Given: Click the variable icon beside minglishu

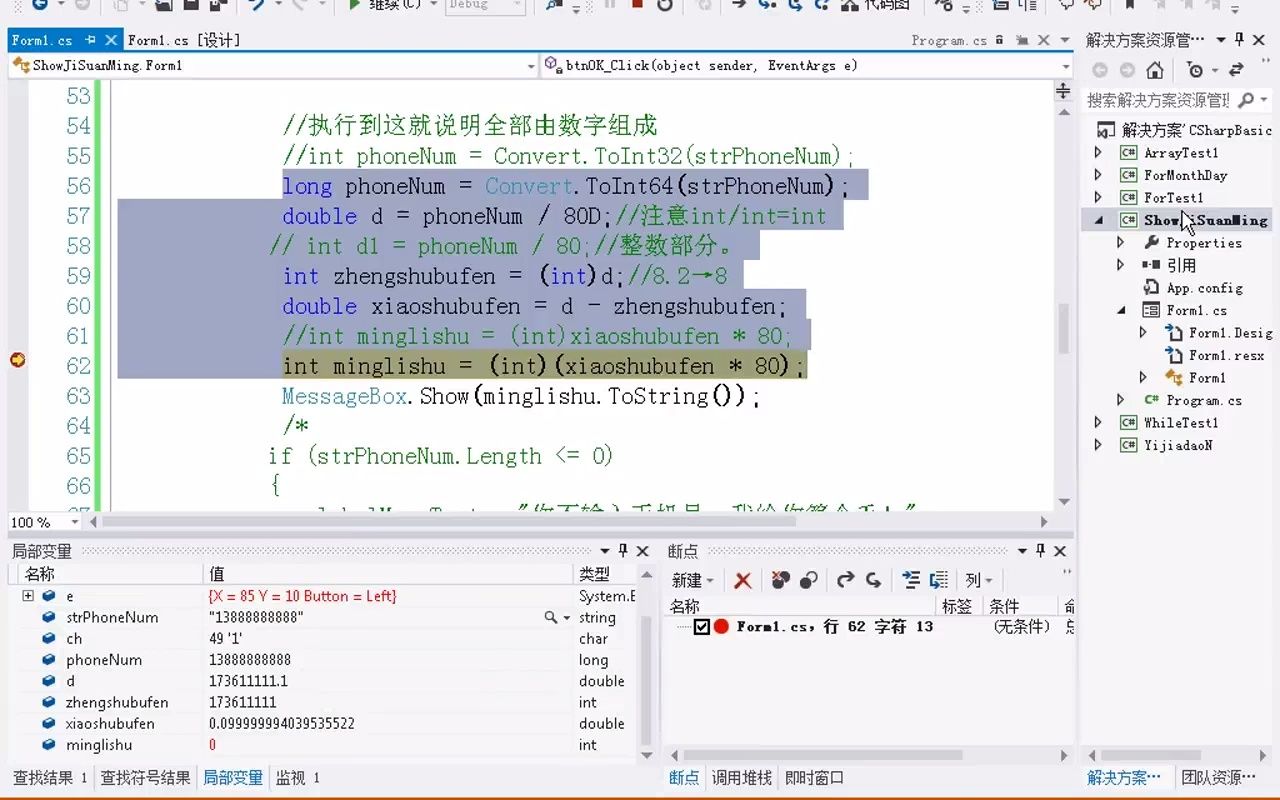Looking at the screenshot, I should click(x=48, y=745).
